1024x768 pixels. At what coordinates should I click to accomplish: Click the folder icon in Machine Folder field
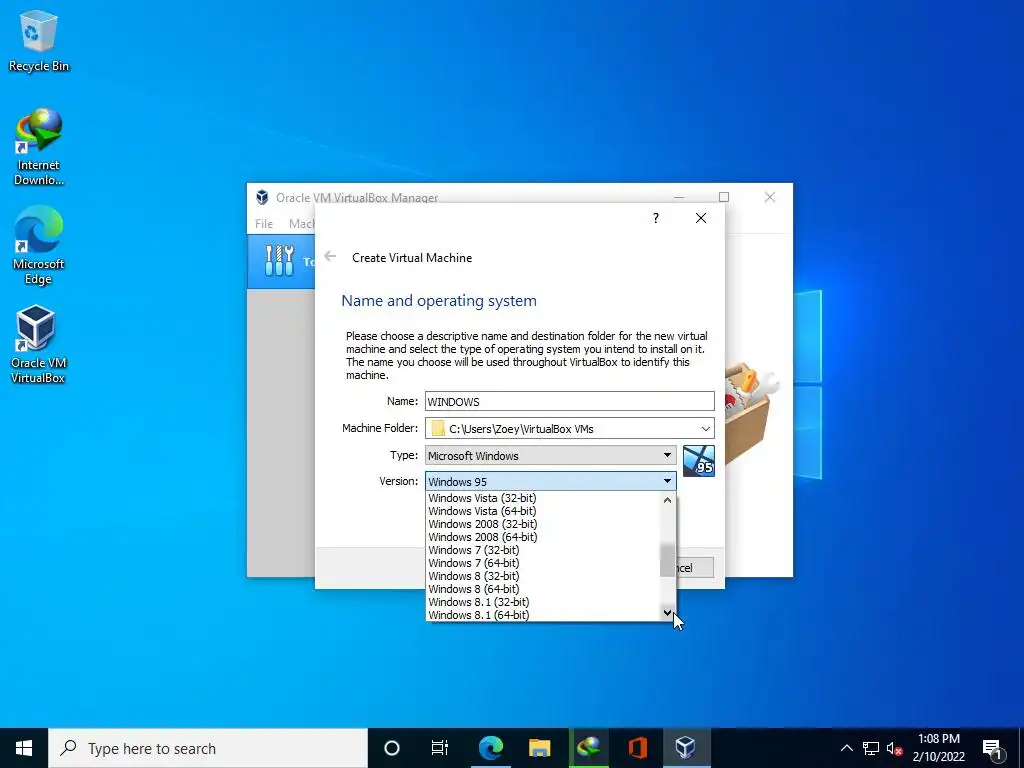coord(438,428)
